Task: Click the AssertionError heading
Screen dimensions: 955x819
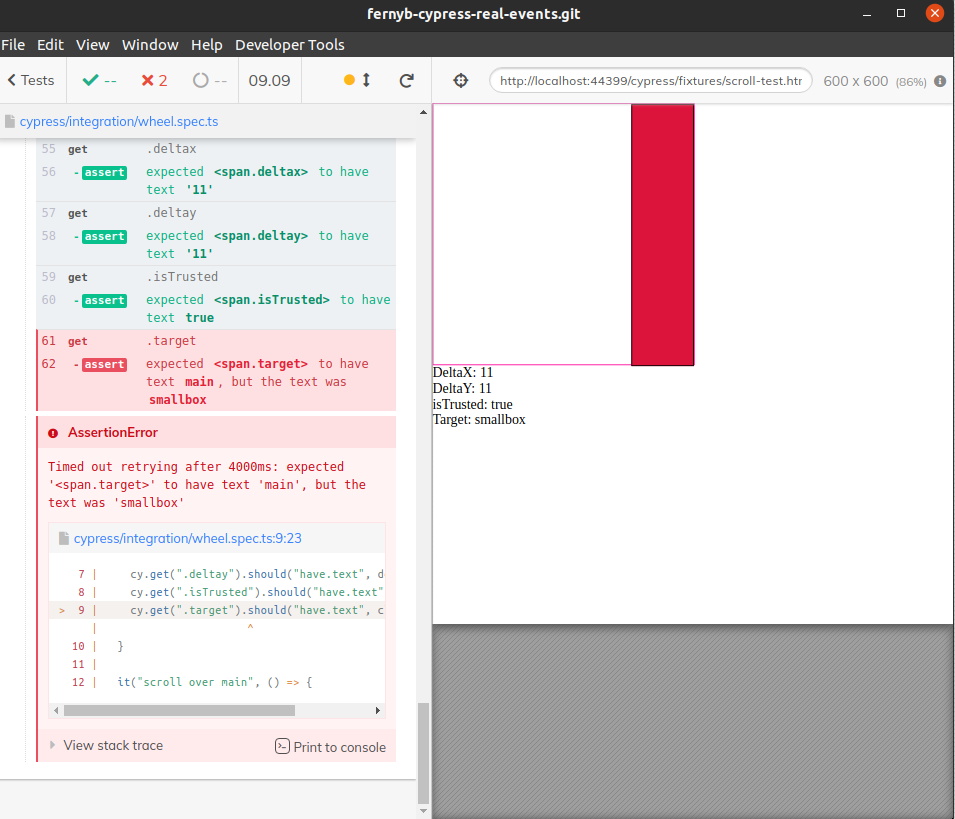Action: coord(113,432)
